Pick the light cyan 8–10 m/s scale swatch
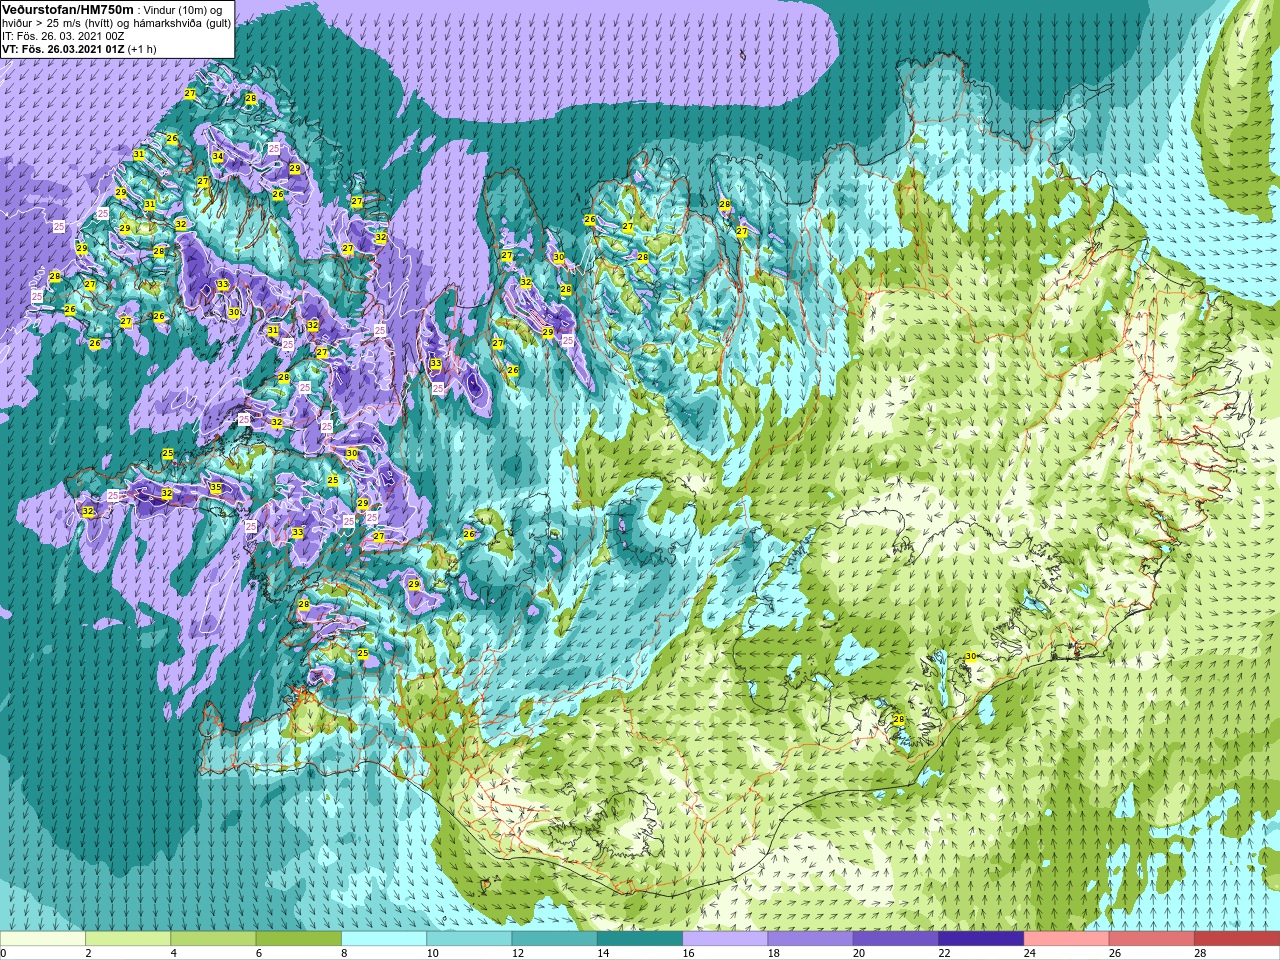 coord(384,939)
